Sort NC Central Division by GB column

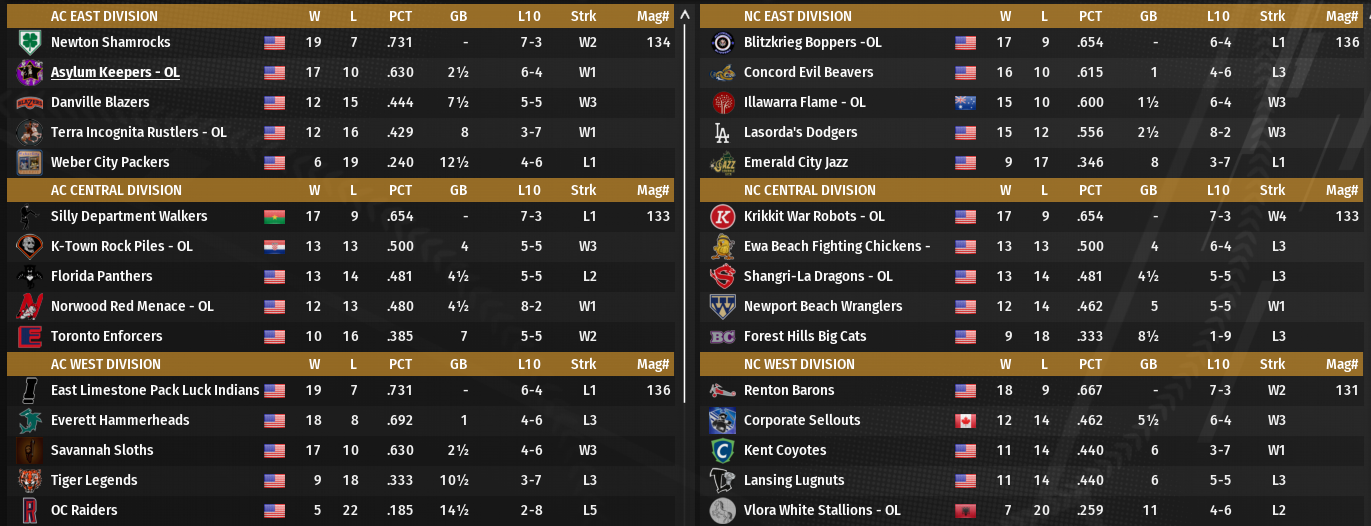[x=1148, y=190]
